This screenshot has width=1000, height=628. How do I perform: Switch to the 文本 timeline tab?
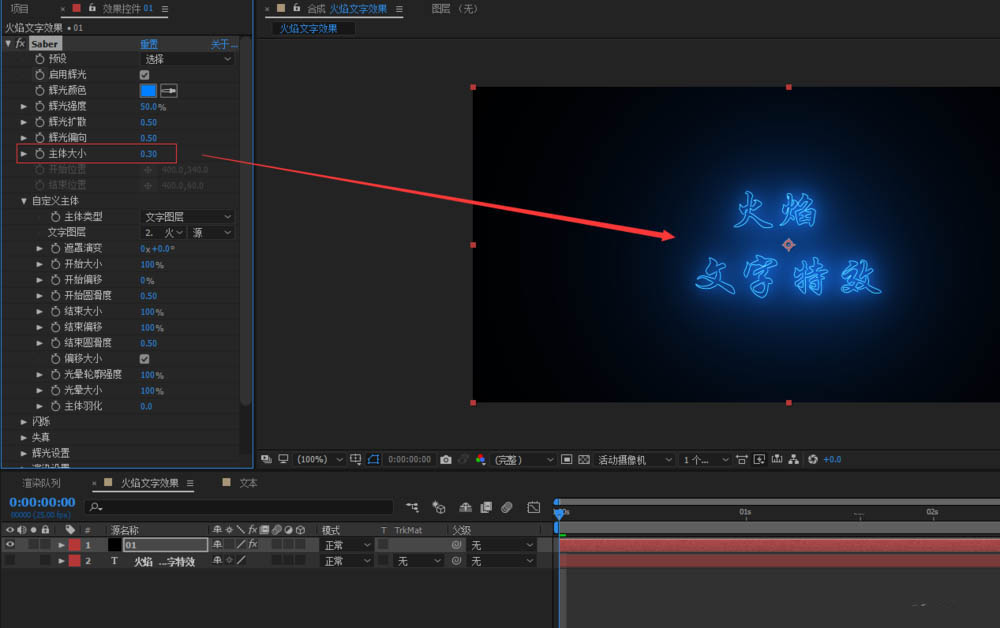[x=248, y=483]
